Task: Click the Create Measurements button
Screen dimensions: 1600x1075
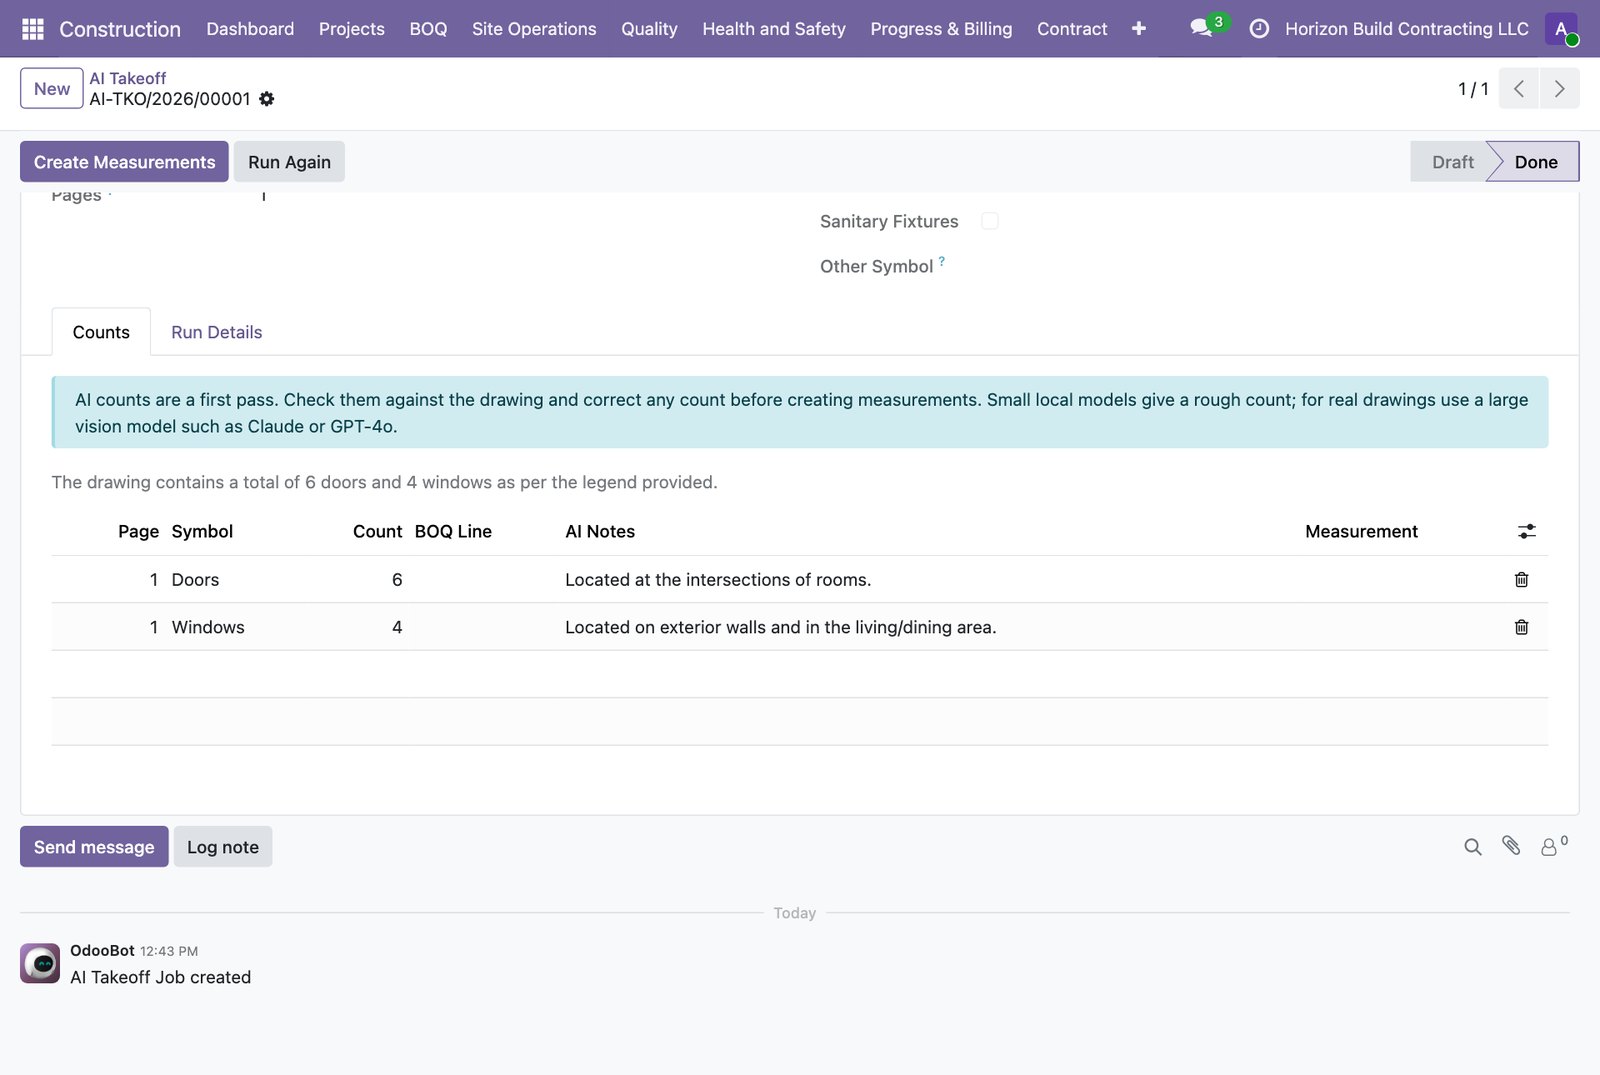Action: pos(124,162)
